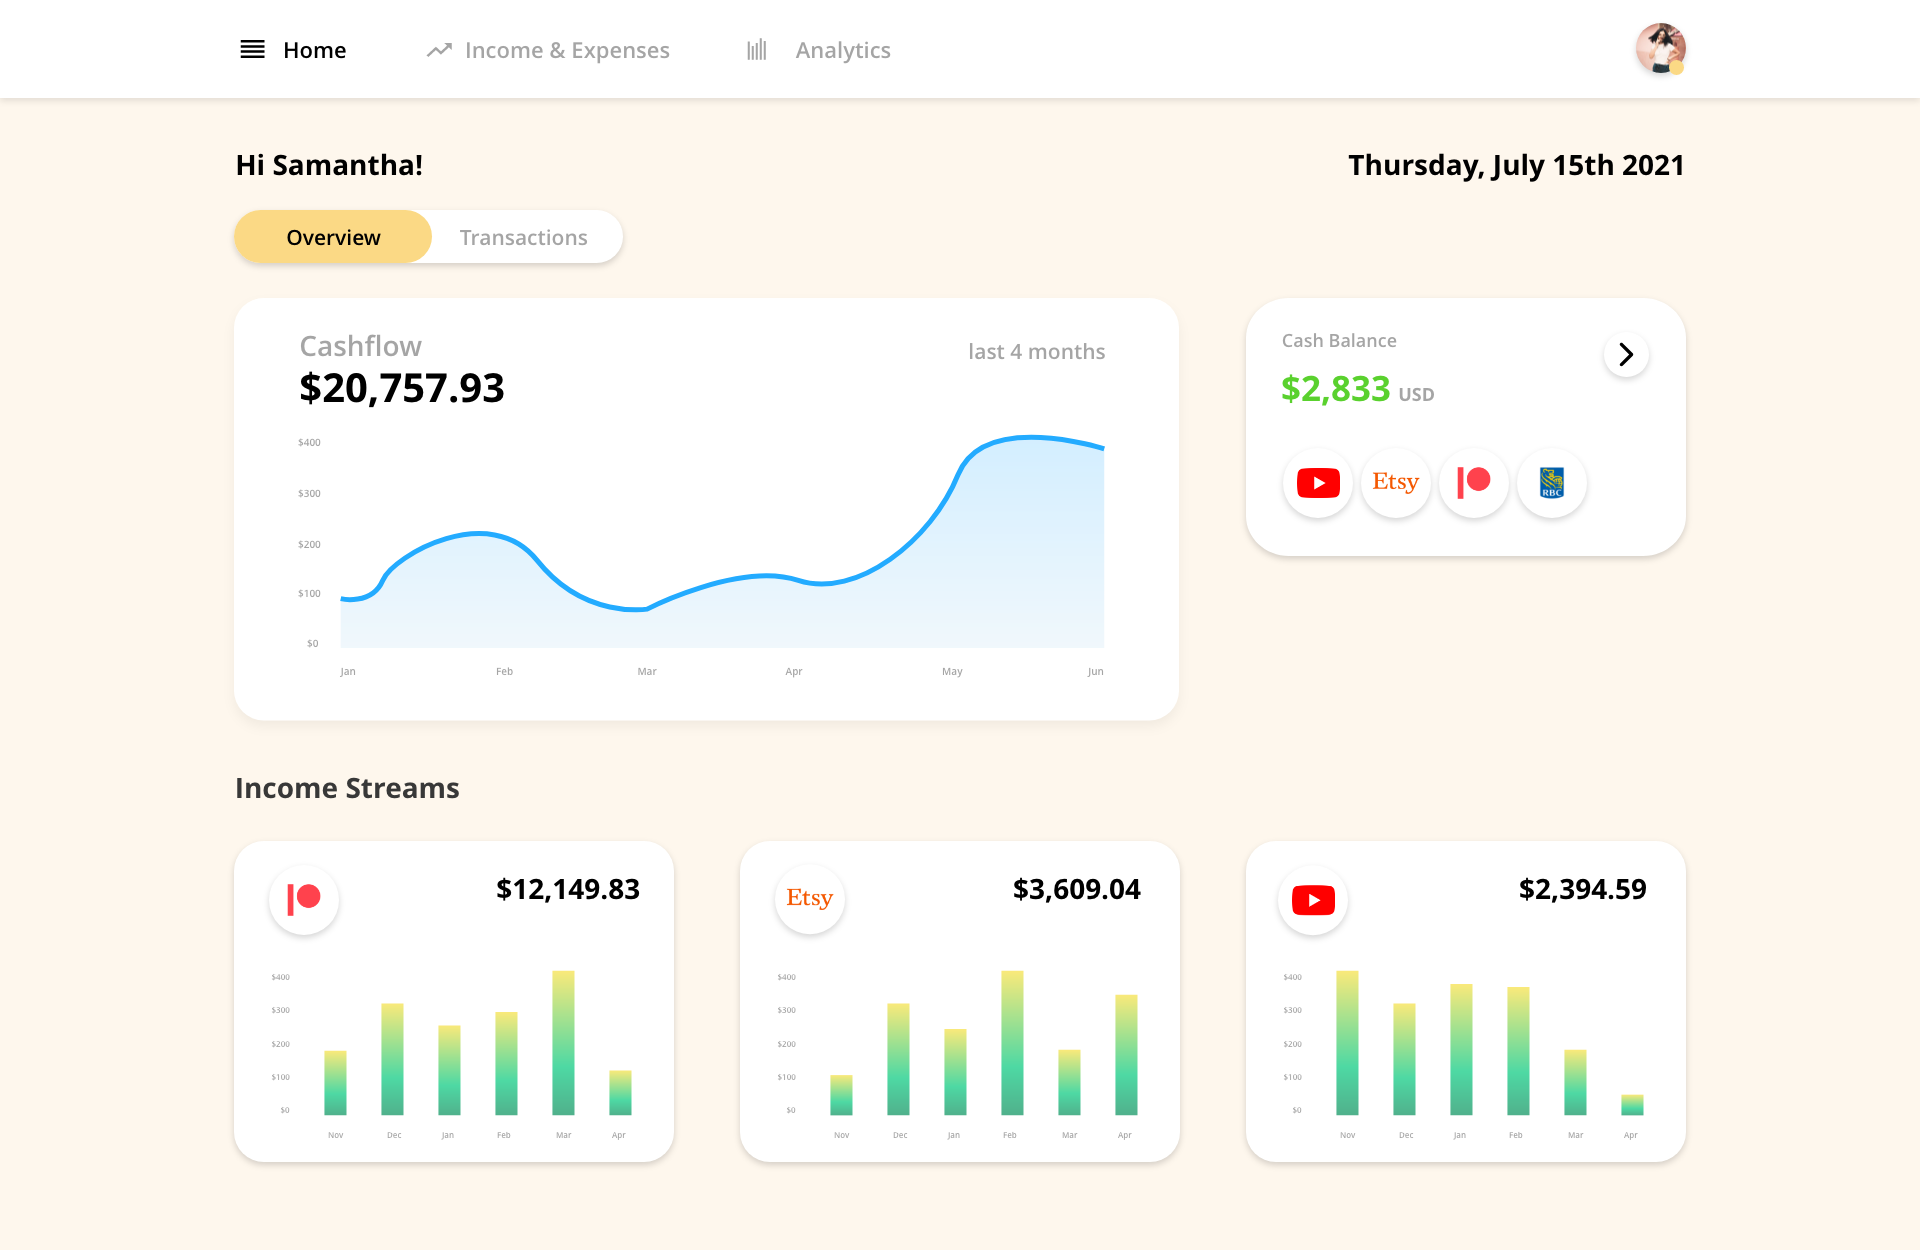The image size is (1920, 1250).
Task: Open the Income & Expenses page
Action: pos(567,49)
